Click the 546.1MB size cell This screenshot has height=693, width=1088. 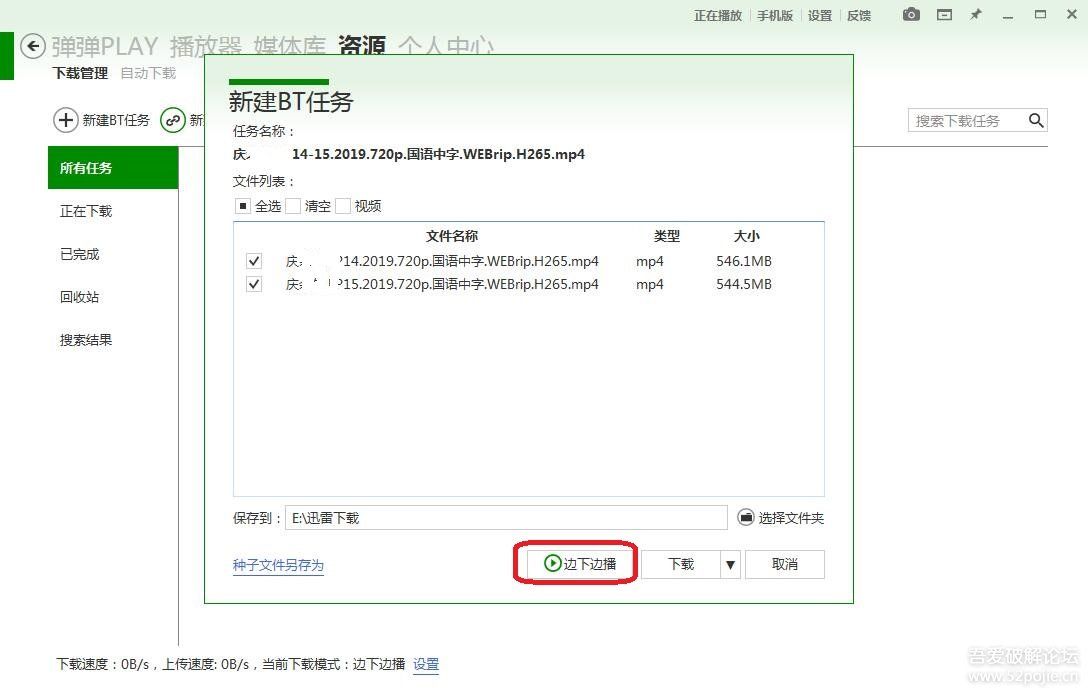pyautogui.click(x=744, y=262)
